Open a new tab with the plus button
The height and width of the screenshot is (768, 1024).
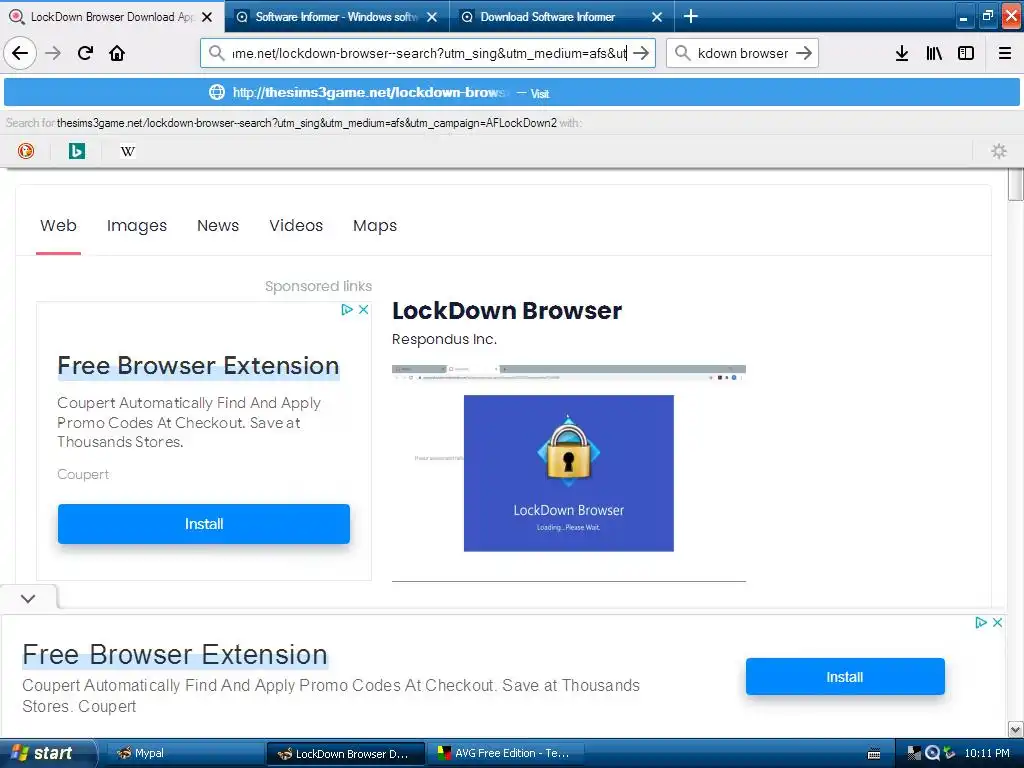coord(690,16)
